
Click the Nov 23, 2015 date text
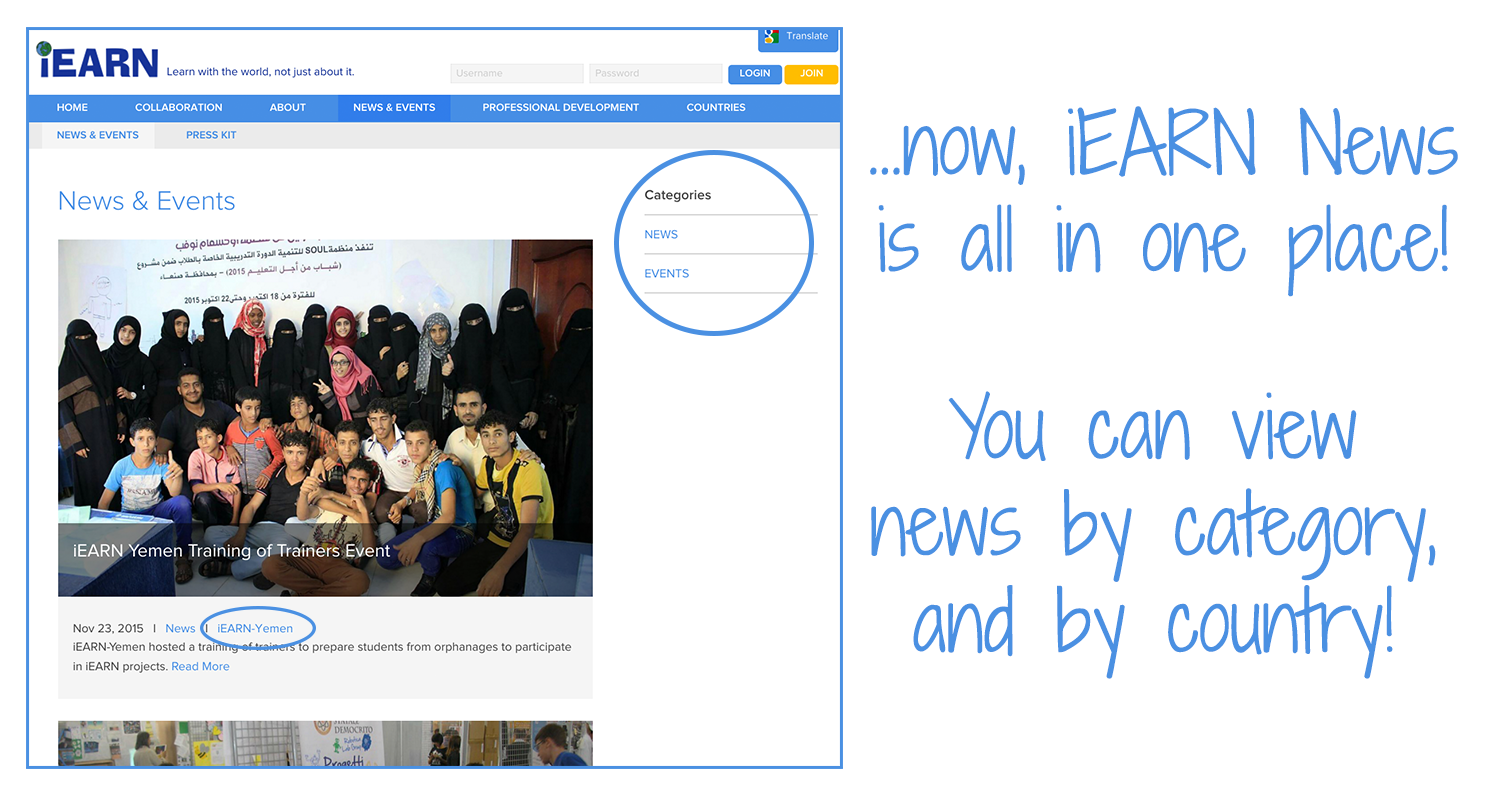click(x=108, y=628)
